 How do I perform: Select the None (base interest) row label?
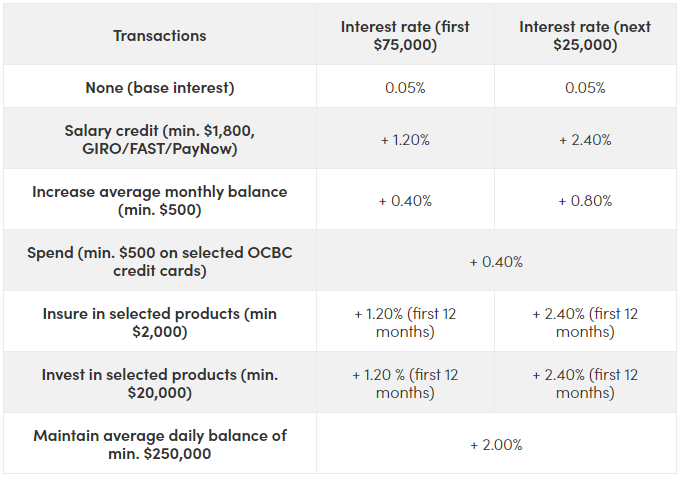(x=160, y=88)
